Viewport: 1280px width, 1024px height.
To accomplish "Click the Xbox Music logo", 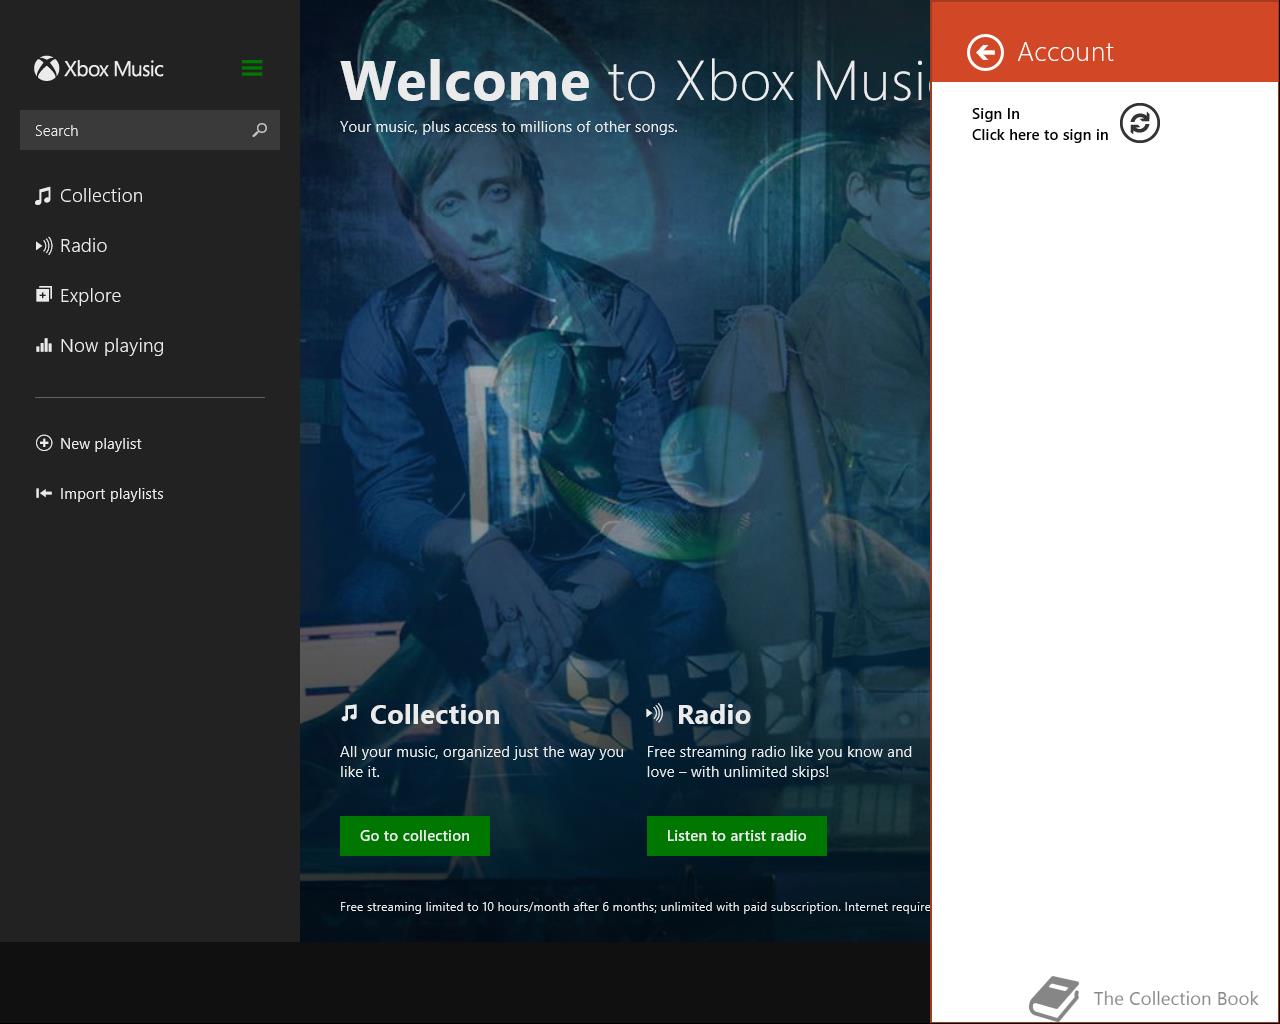I will pos(99,69).
